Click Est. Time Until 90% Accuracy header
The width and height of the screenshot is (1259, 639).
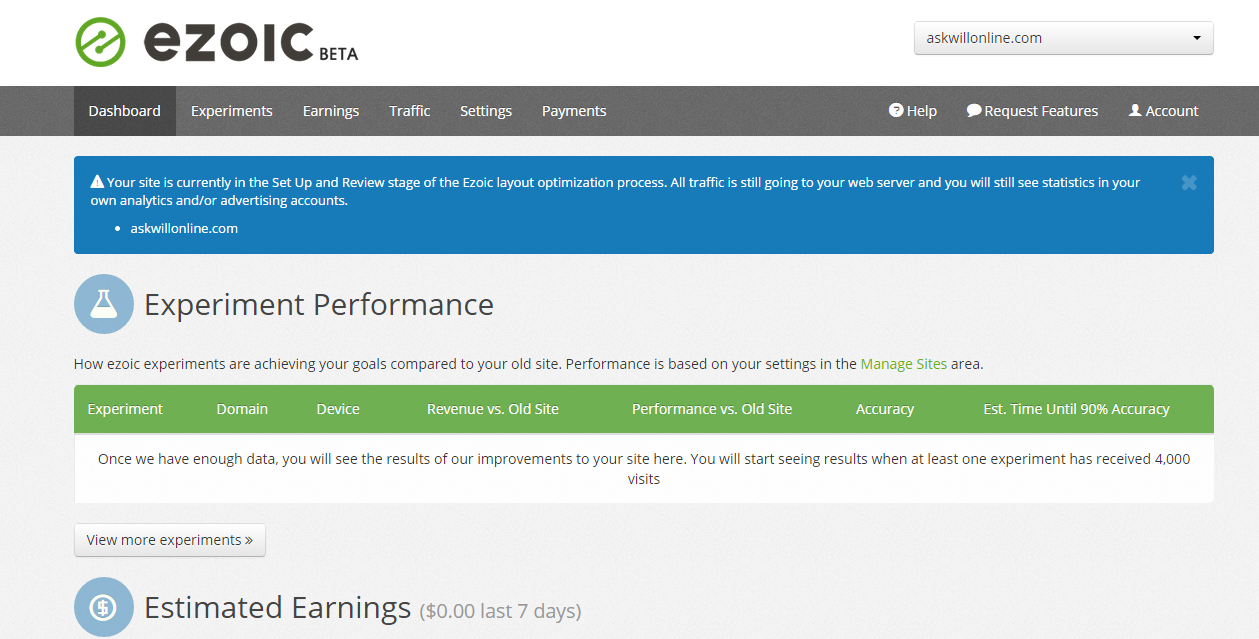pyautogui.click(x=1076, y=409)
